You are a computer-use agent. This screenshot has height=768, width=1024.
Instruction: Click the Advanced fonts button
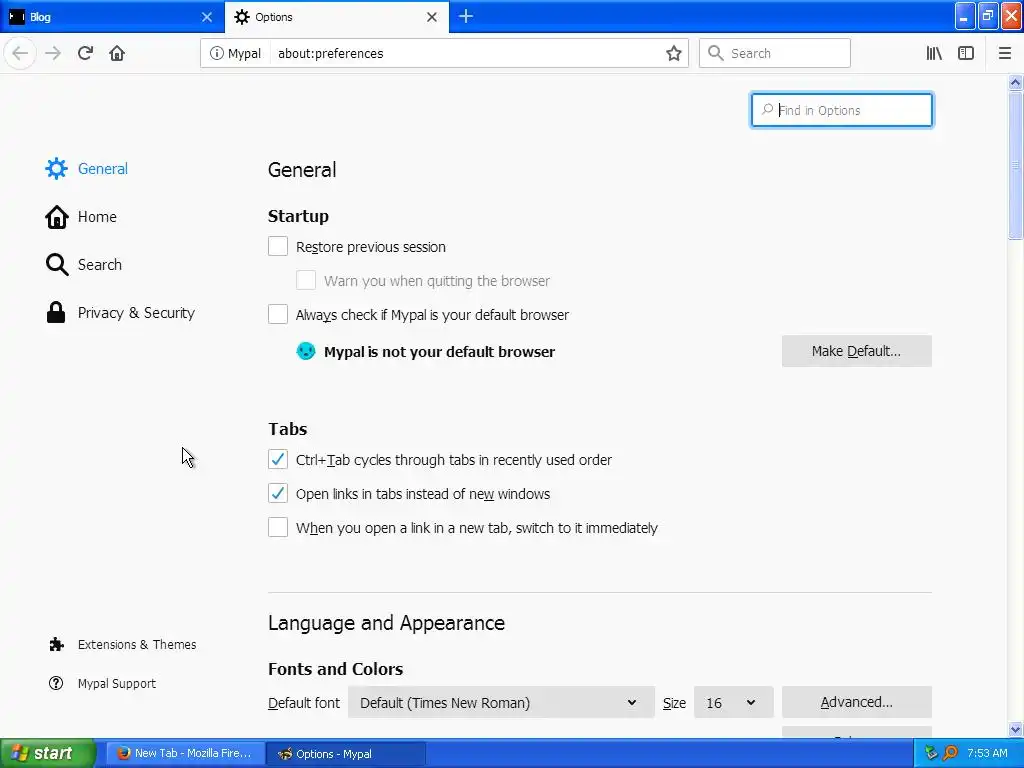click(x=856, y=702)
